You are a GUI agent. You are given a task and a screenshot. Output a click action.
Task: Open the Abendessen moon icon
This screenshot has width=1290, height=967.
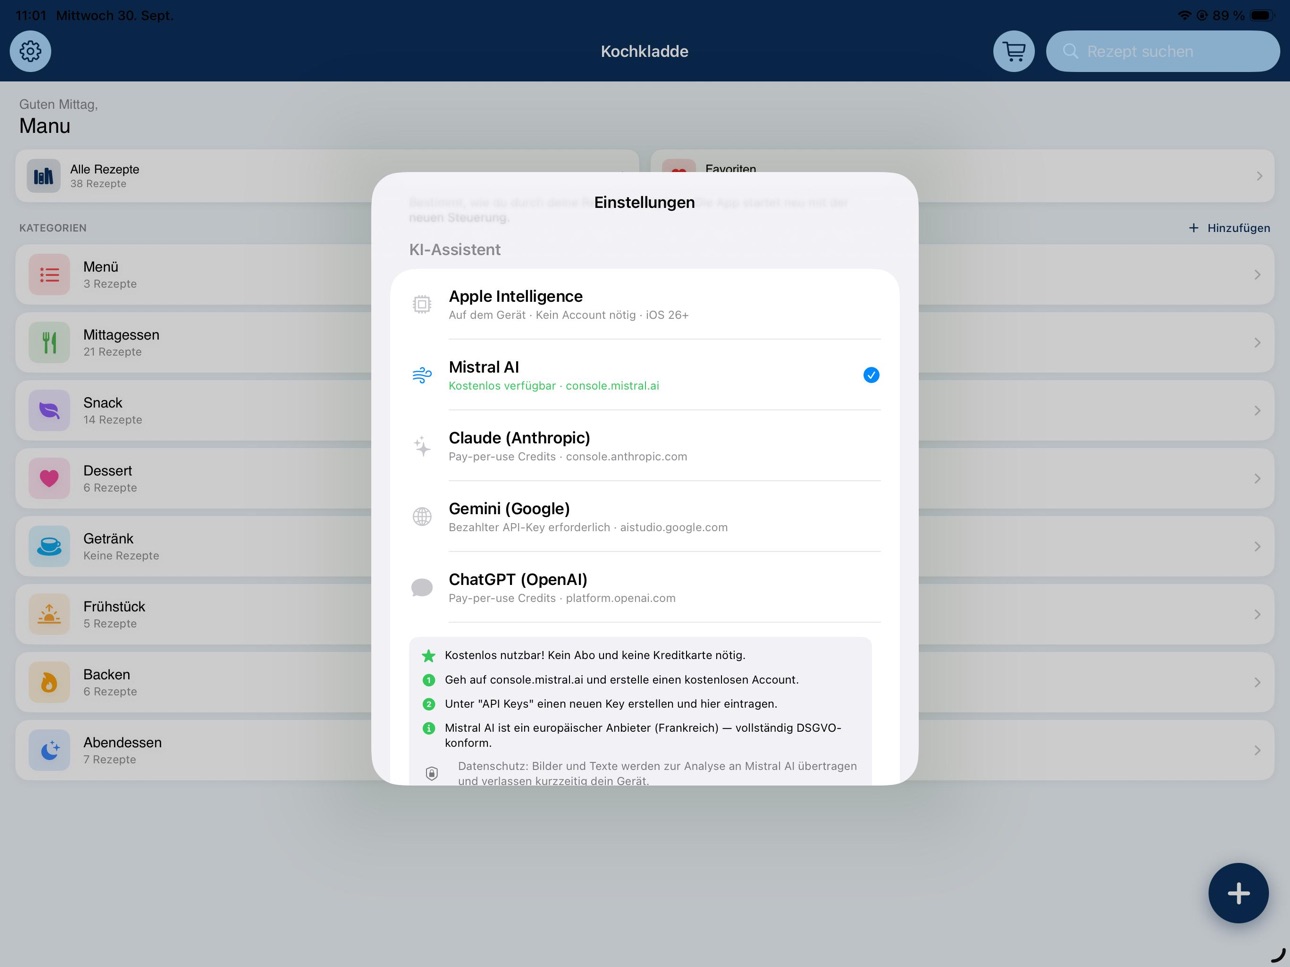point(49,751)
